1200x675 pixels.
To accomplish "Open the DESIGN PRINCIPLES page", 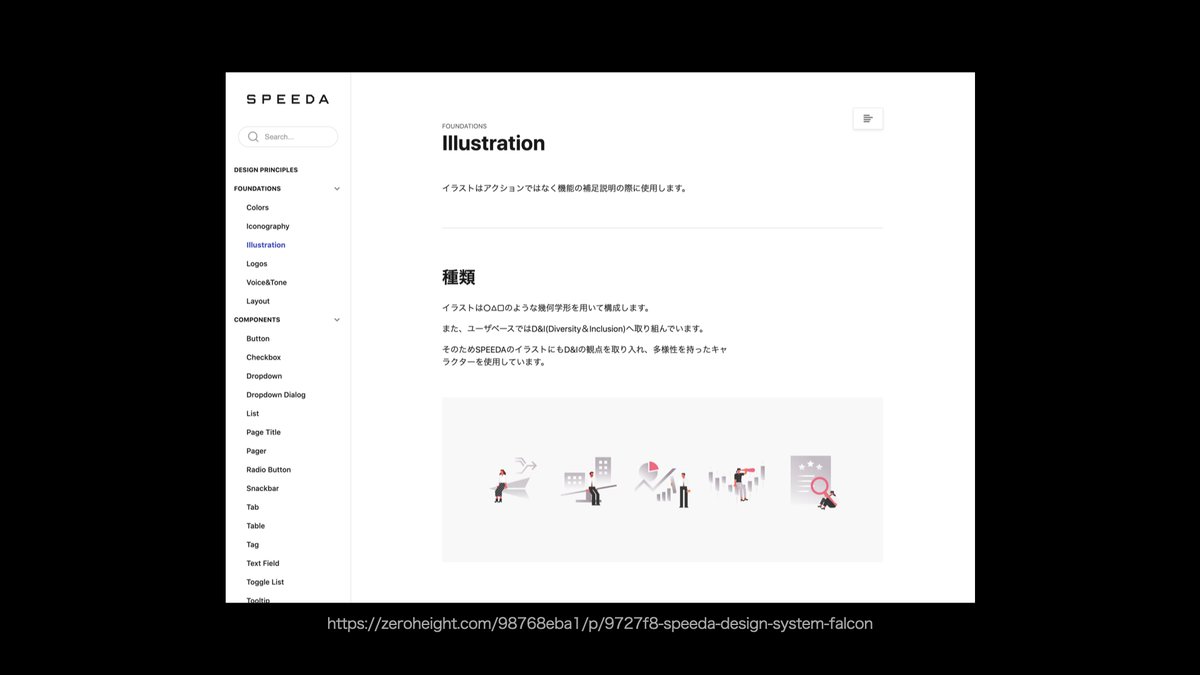I will click(x=266, y=170).
